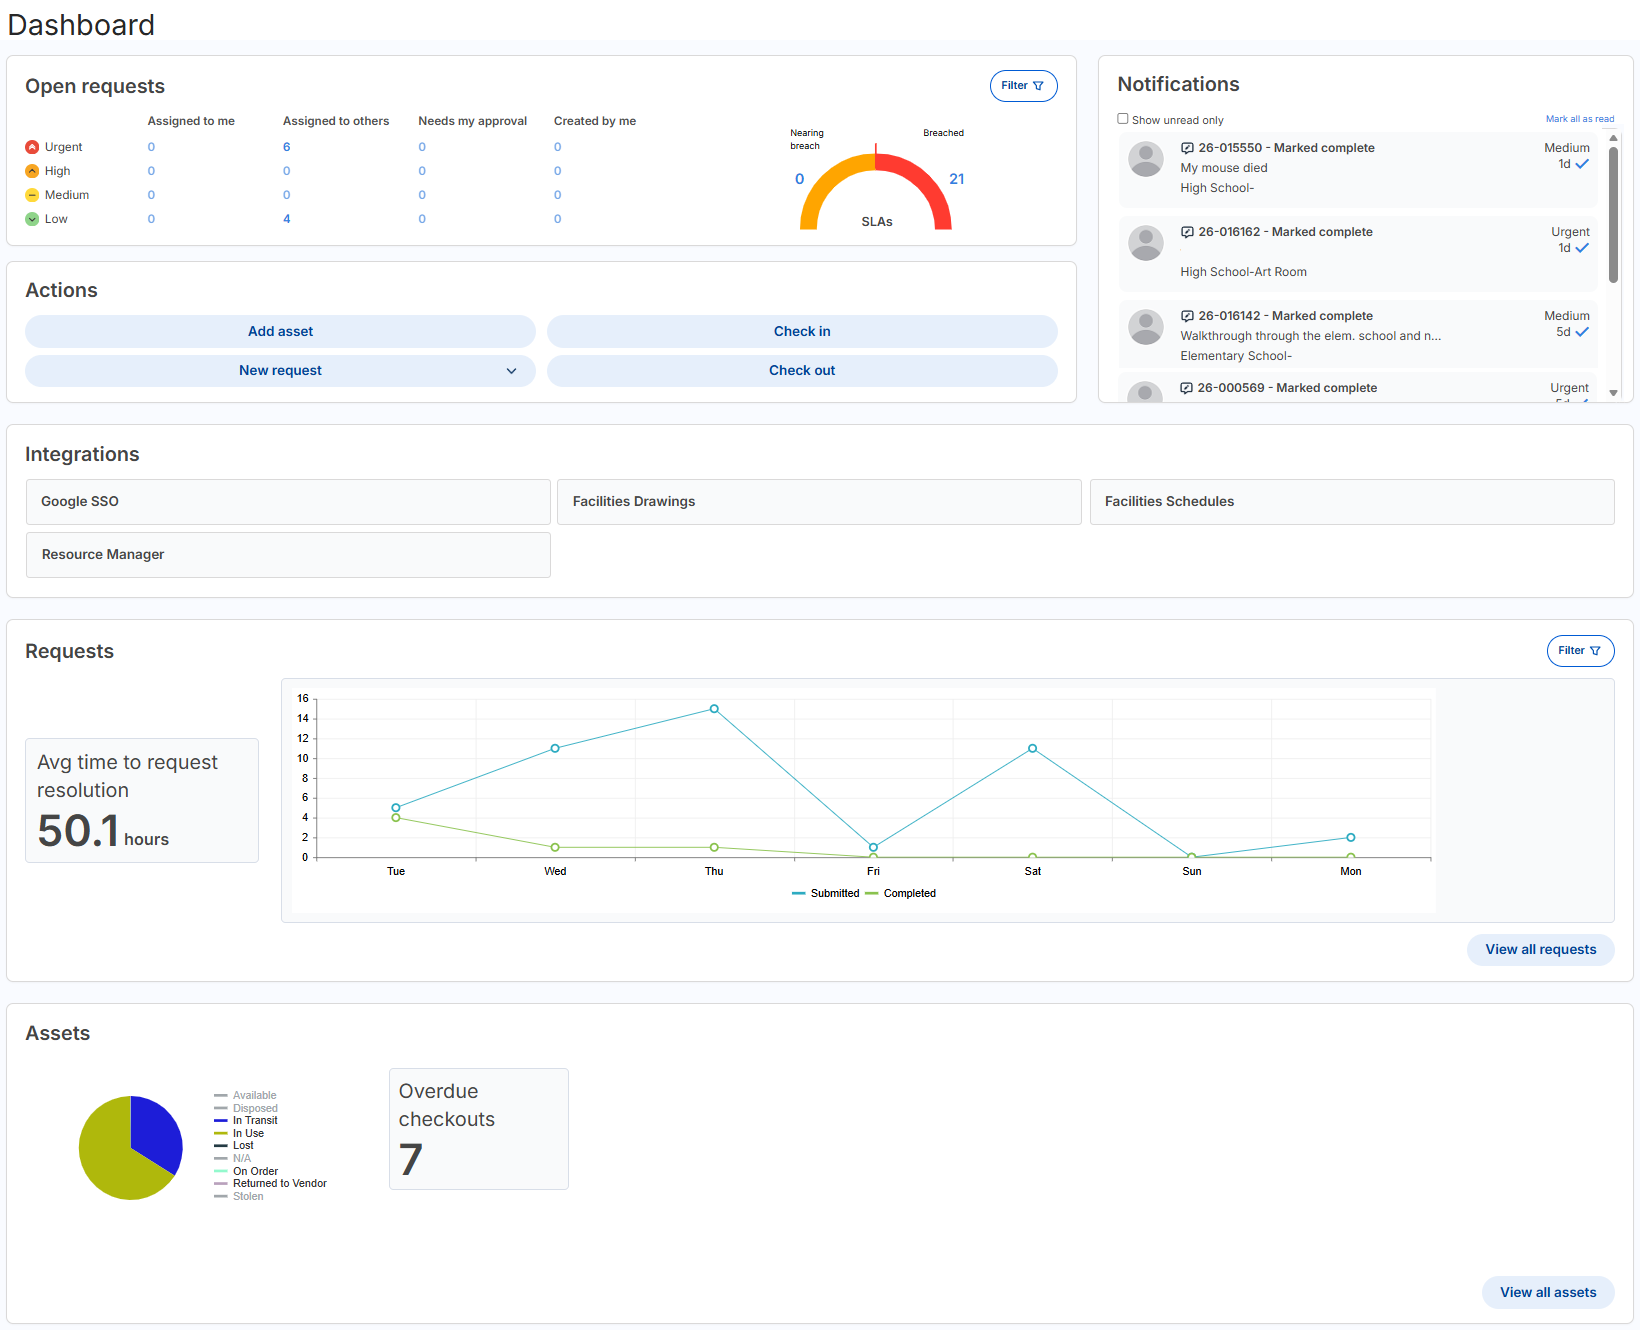The image size is (1640, 1330).
Task: Open the Facilities Schedules integration
Action: (x=1352, y=502)
